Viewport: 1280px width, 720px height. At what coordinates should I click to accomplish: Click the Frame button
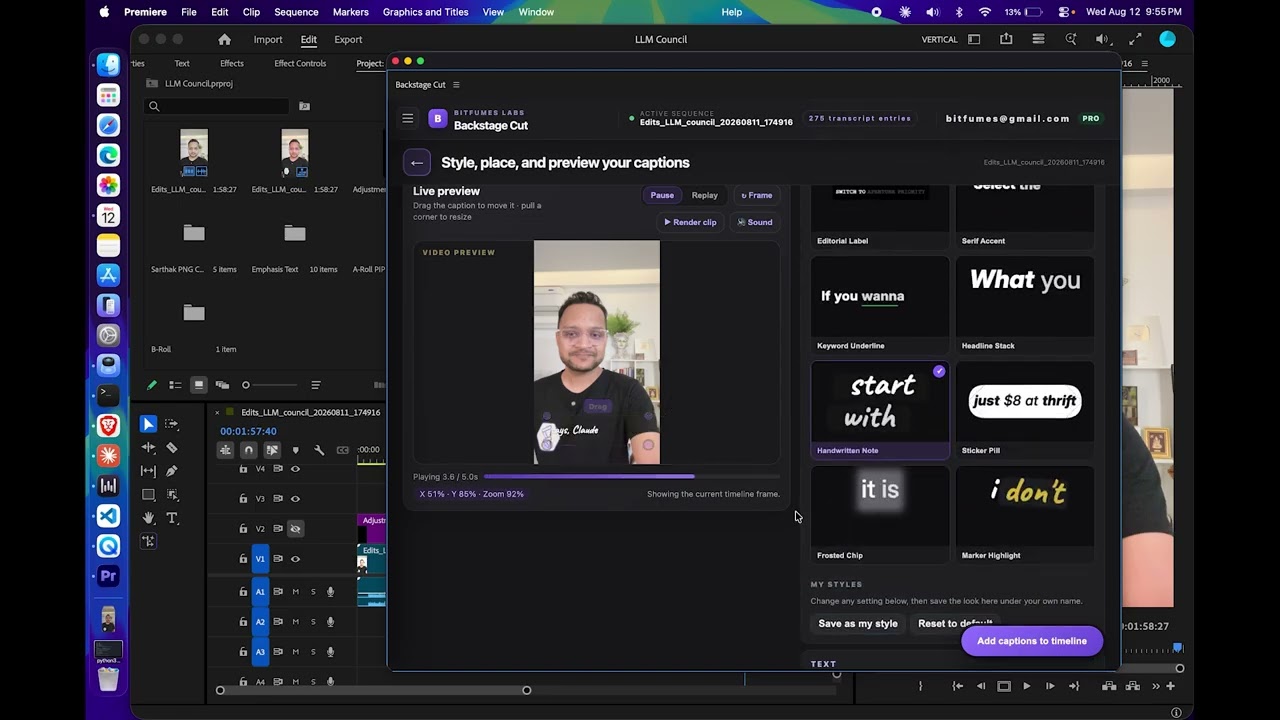756,195
